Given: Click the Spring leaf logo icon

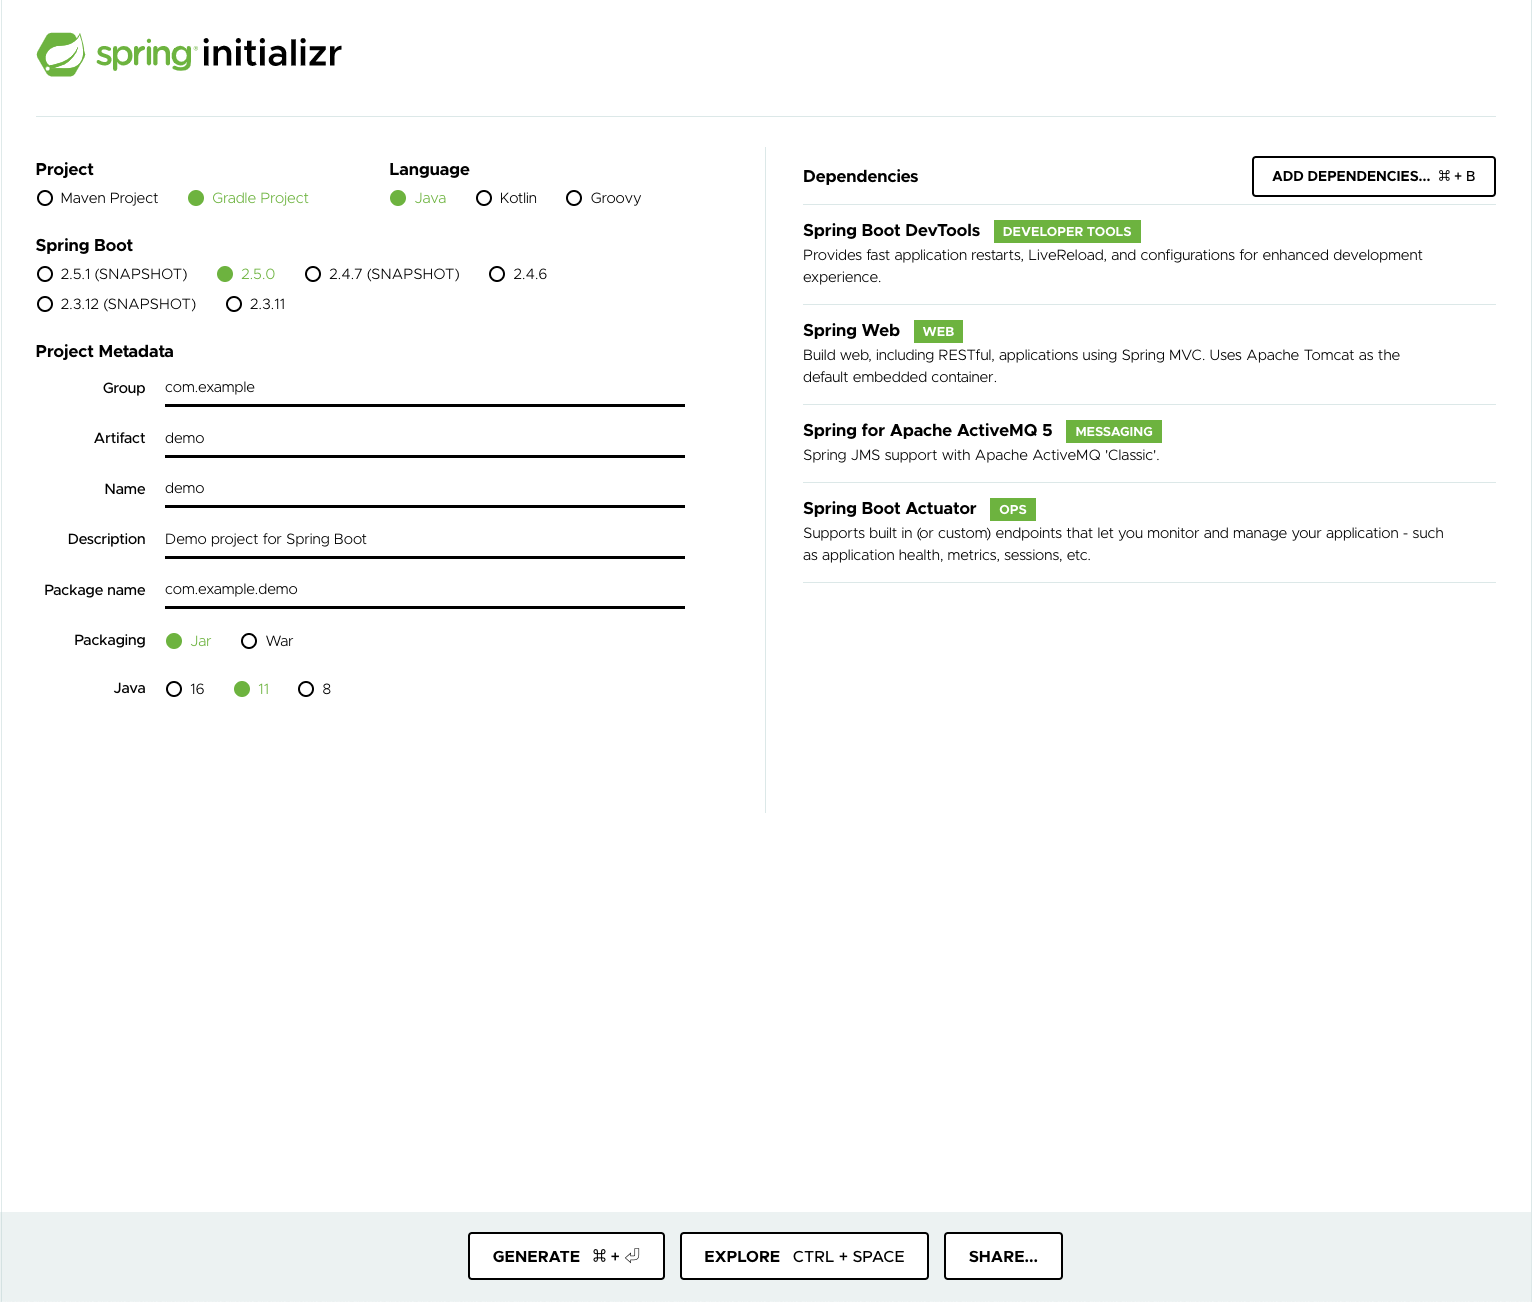Looking at the screenshot, I should (61, 54).
